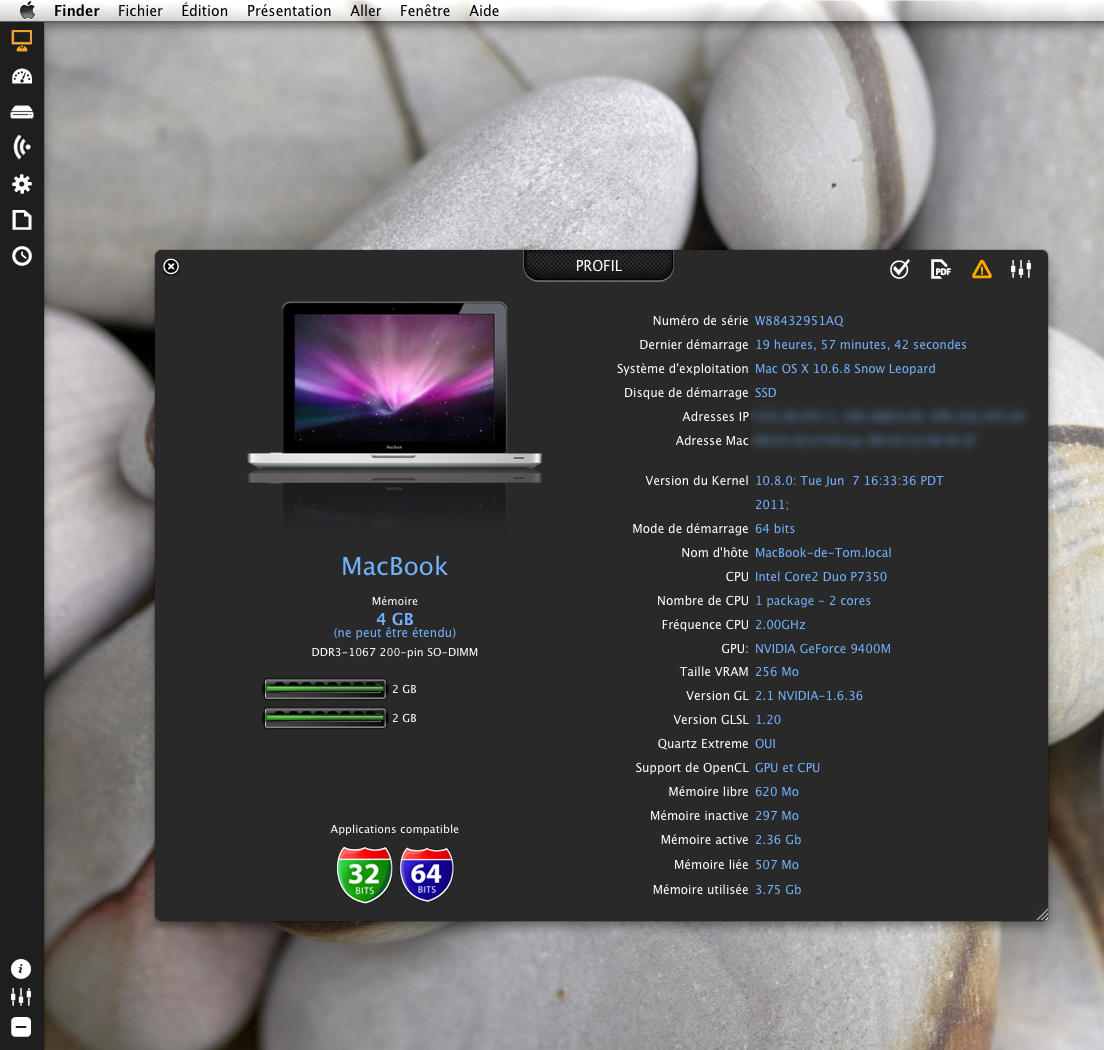Click the 297 Mo inactive memory value
The width and height of the screenshot is (1104, 1050).
pos(777,815)
